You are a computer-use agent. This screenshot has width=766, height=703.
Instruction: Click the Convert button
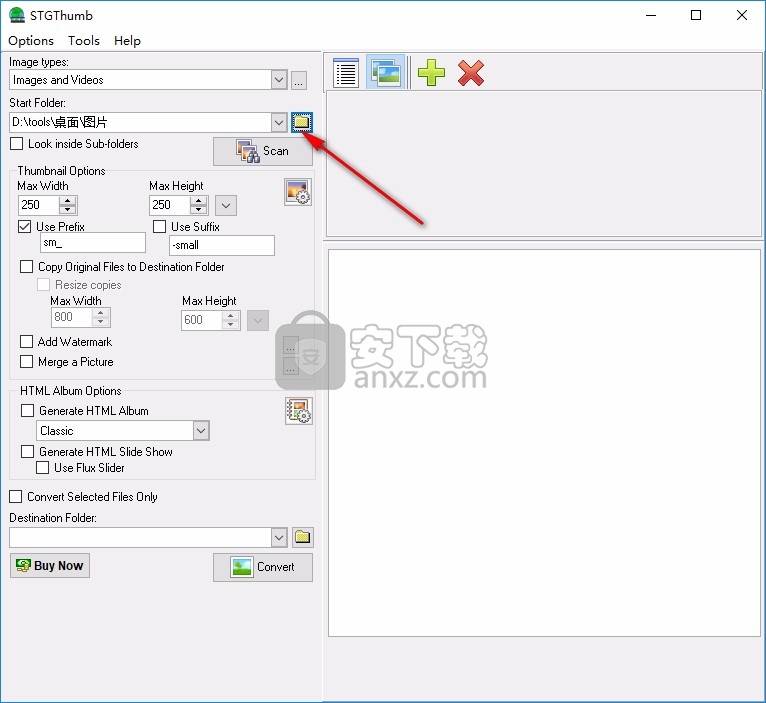pyautogui.click(x=263, y=567)
